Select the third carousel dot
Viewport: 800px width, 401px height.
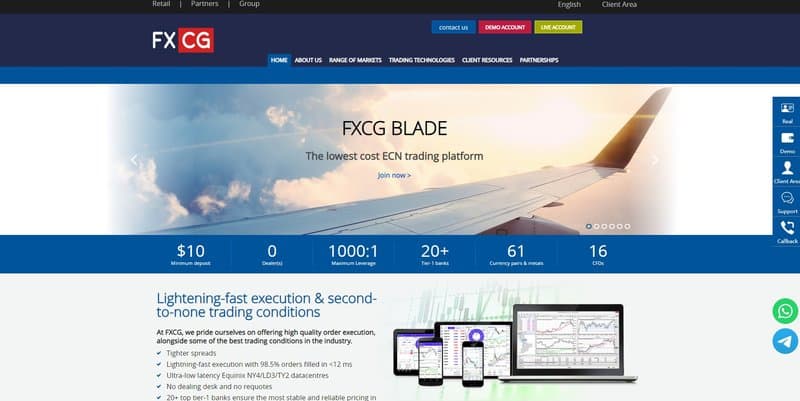pos(604,226)
